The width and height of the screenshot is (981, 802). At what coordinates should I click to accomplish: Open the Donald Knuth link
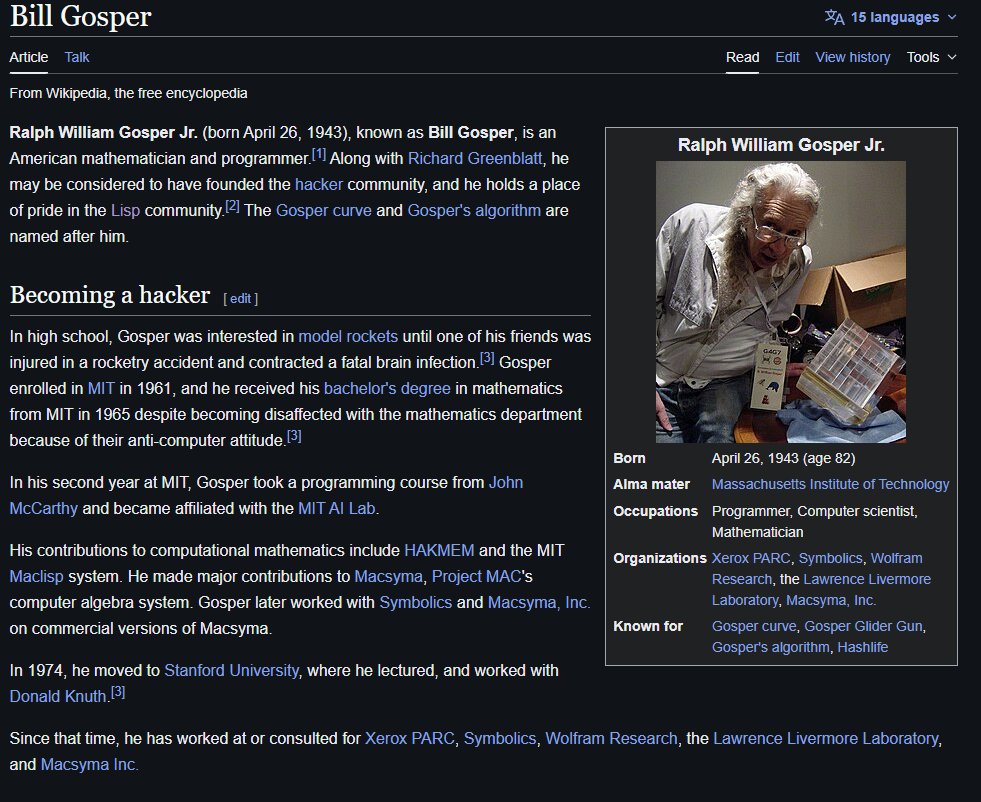(x=58, y=697)
